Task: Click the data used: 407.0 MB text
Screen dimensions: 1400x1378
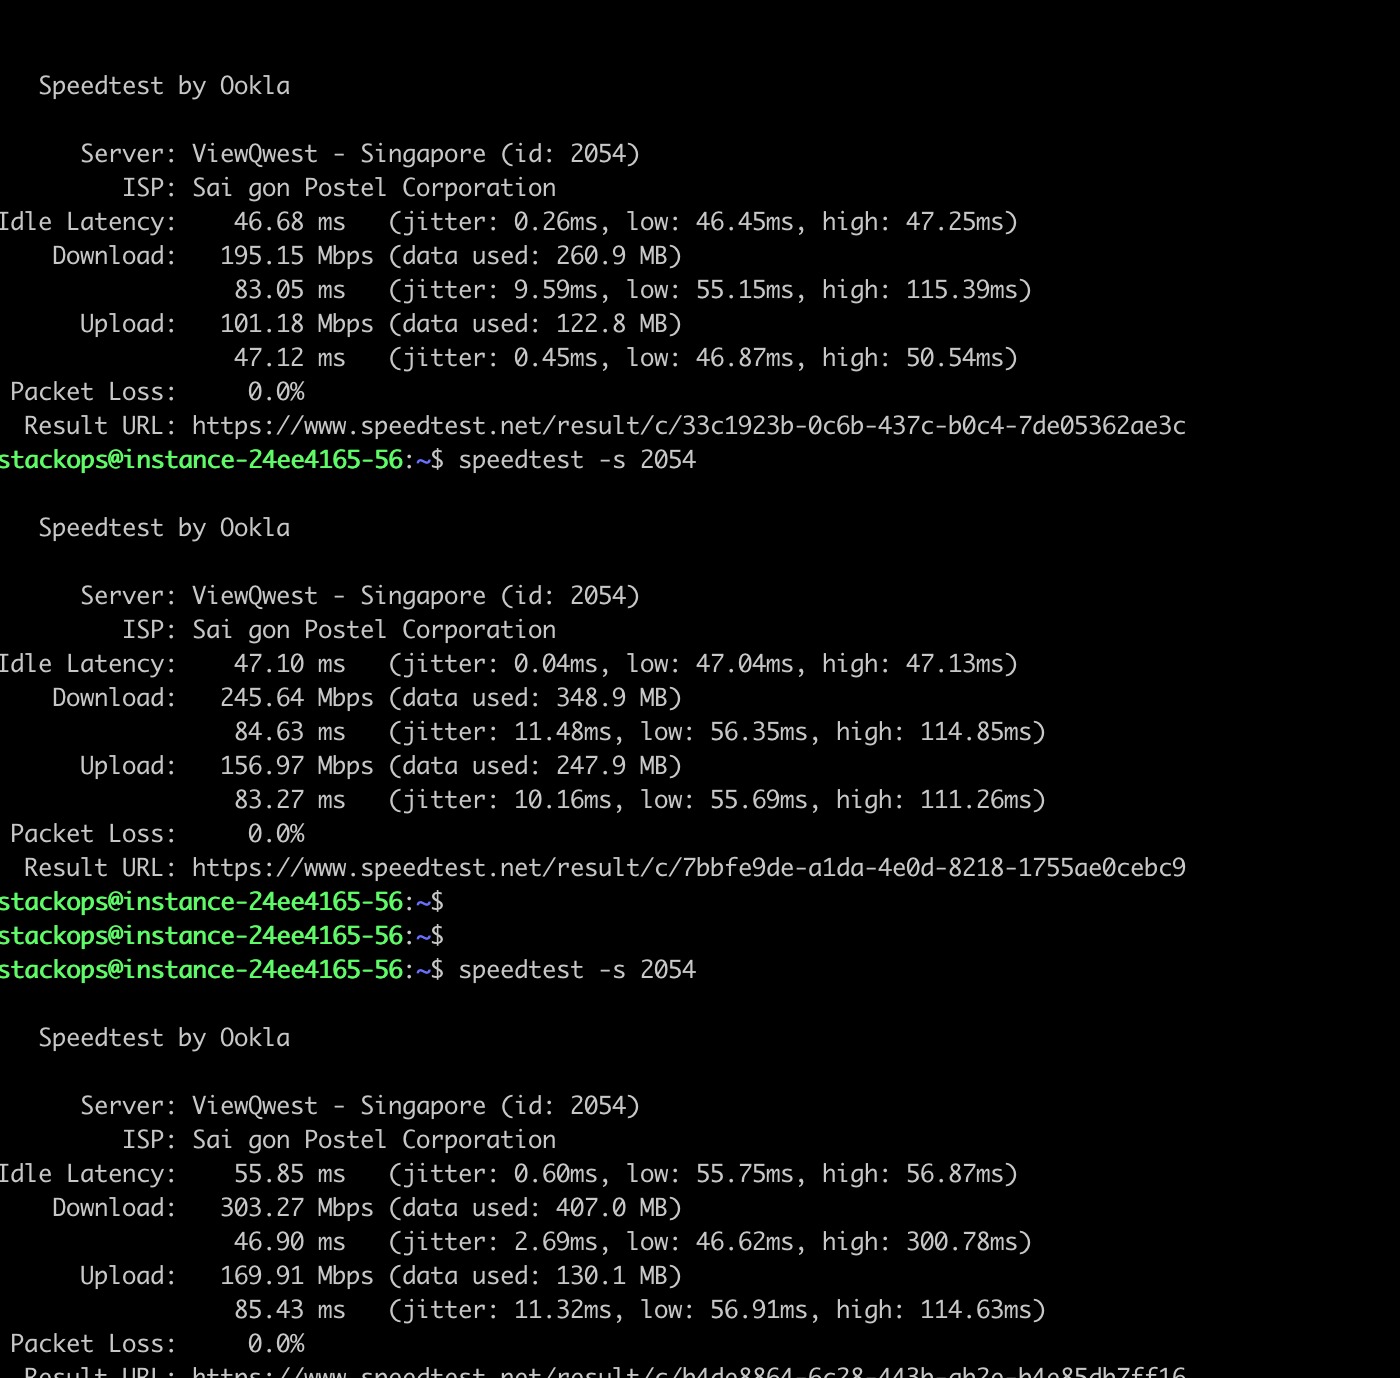Action: pos(535,1208)
